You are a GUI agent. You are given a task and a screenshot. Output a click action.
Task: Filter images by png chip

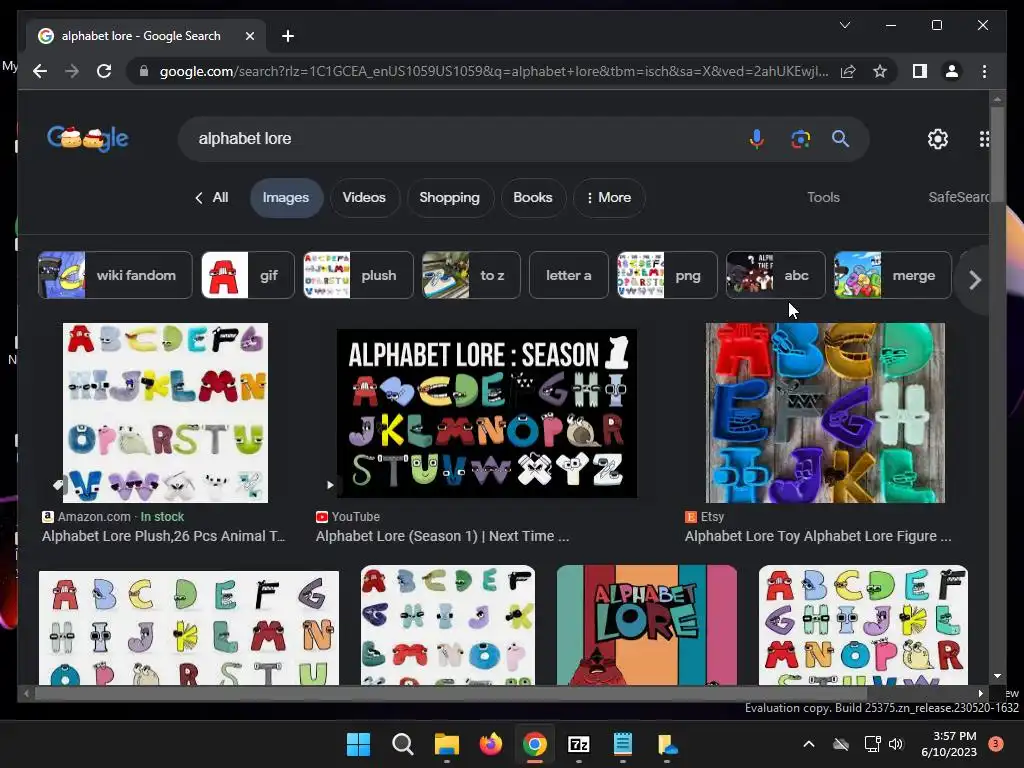pyautogui.click(x=667, y=275)
